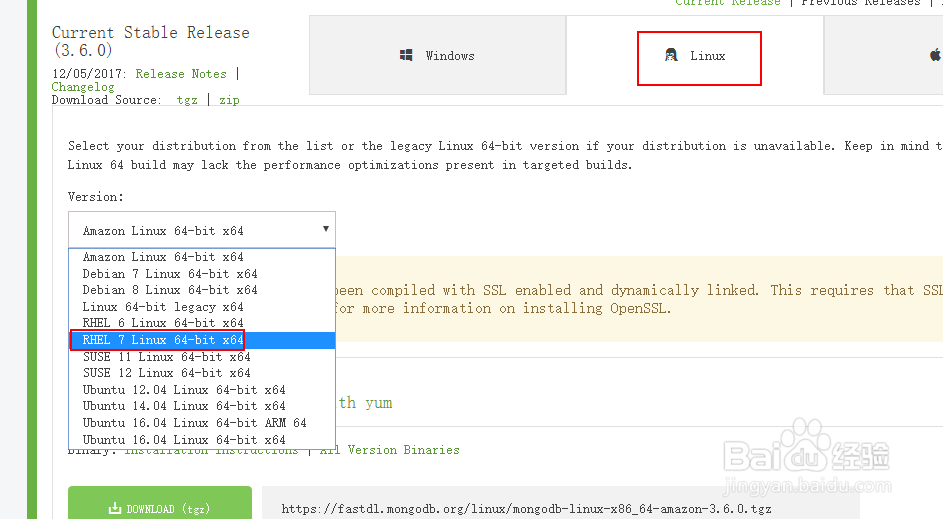Viewport: 943px width, 519px height.
Task: Select Debian 8 Linux 64-bit x64
Action: tap(170, 290)
